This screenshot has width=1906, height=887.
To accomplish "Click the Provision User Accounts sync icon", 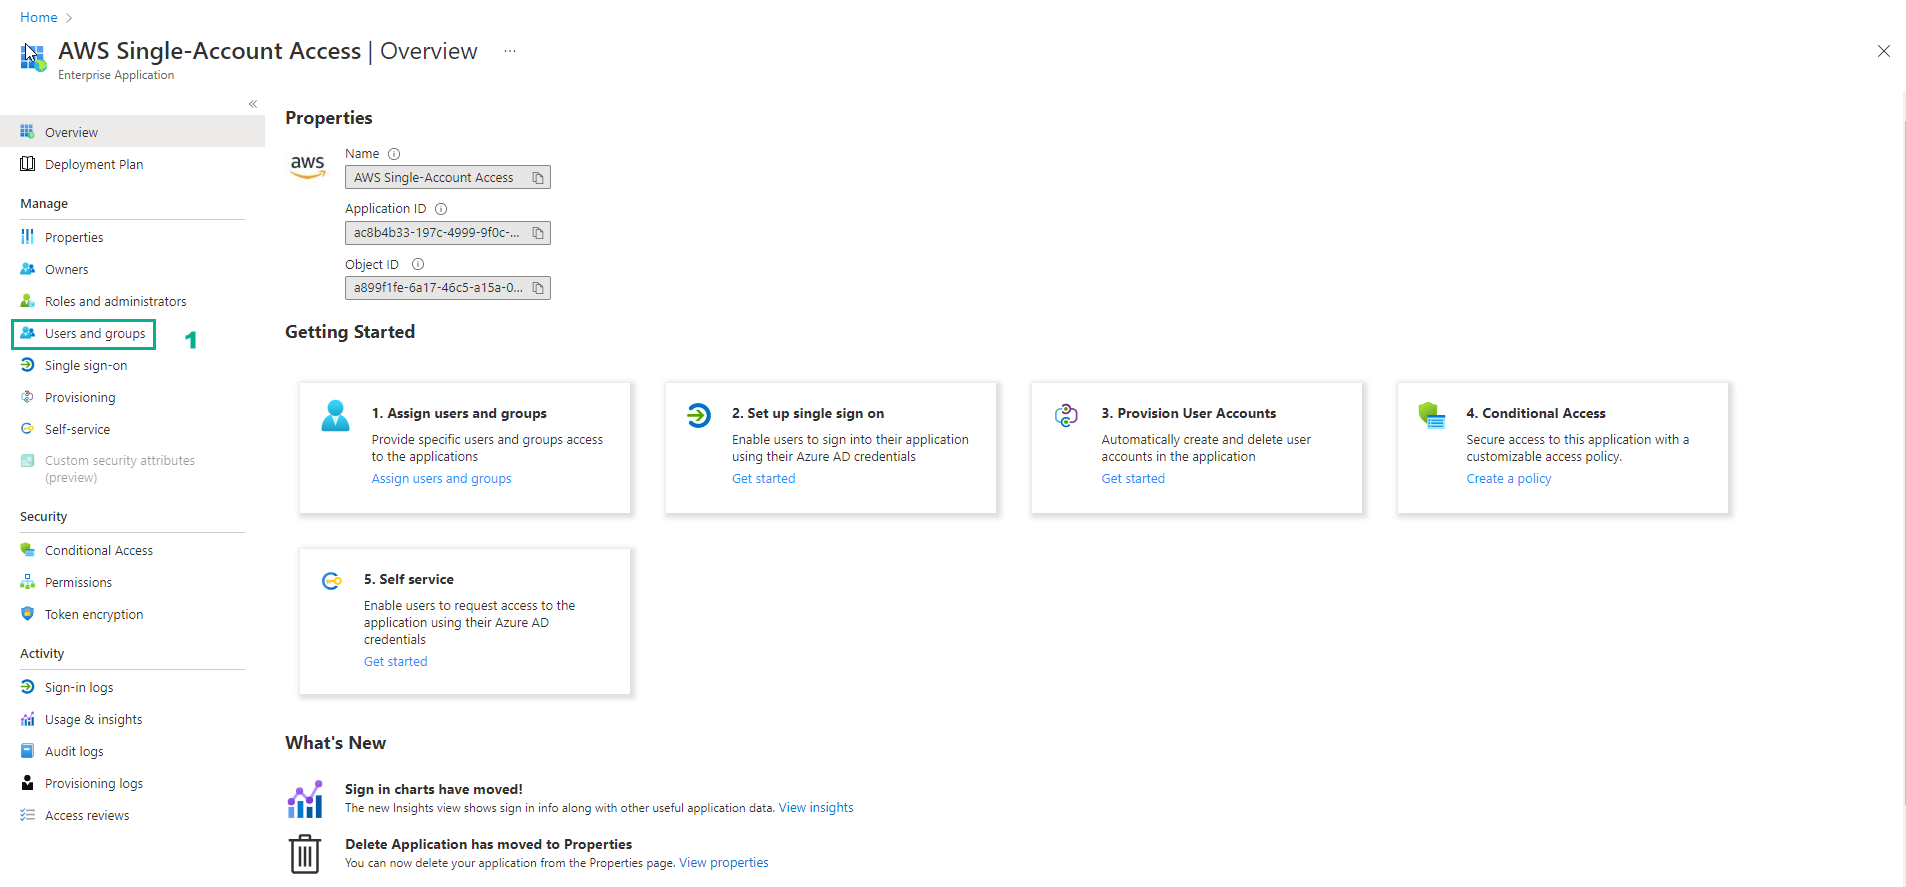I will coord(1066,414).
